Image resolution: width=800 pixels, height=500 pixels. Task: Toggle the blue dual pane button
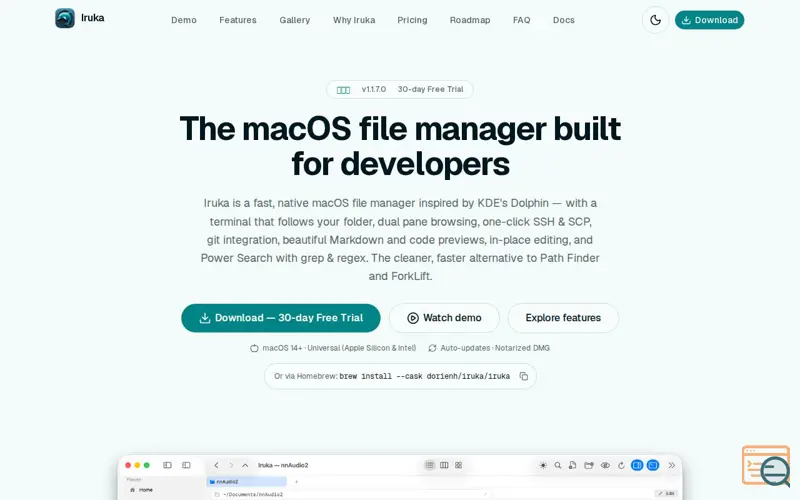coord(637,465)
